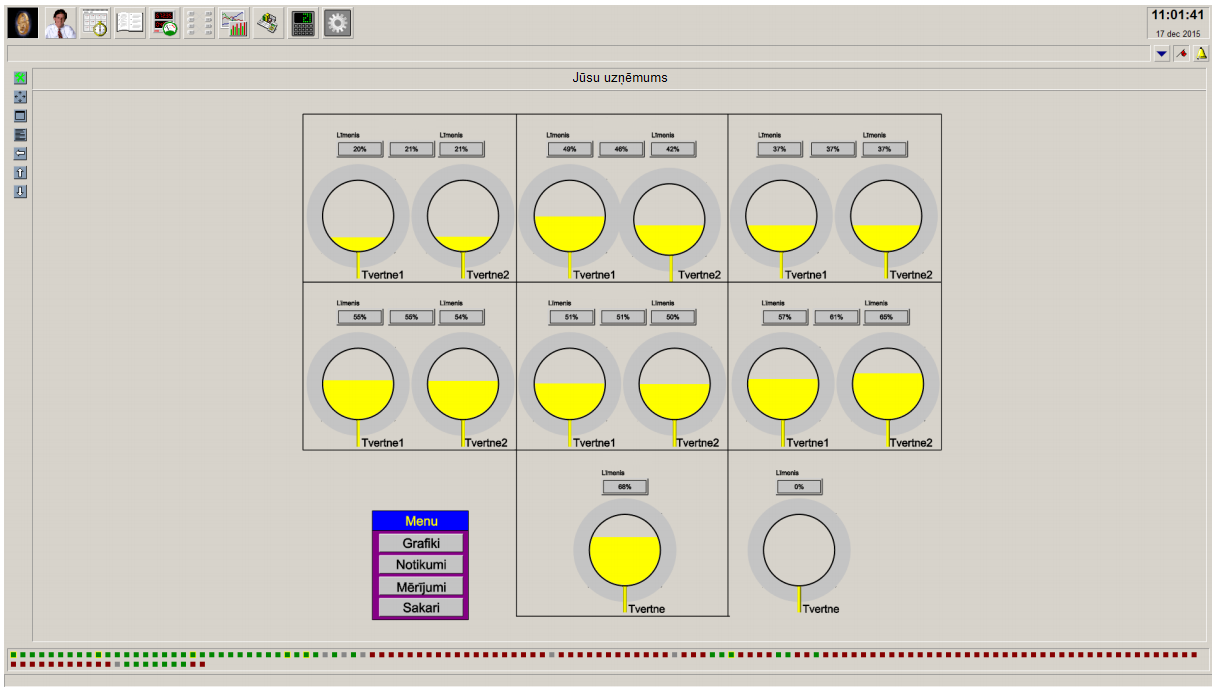
Task: Open the calculator with green display icon
Action: [x=303, y=23]
